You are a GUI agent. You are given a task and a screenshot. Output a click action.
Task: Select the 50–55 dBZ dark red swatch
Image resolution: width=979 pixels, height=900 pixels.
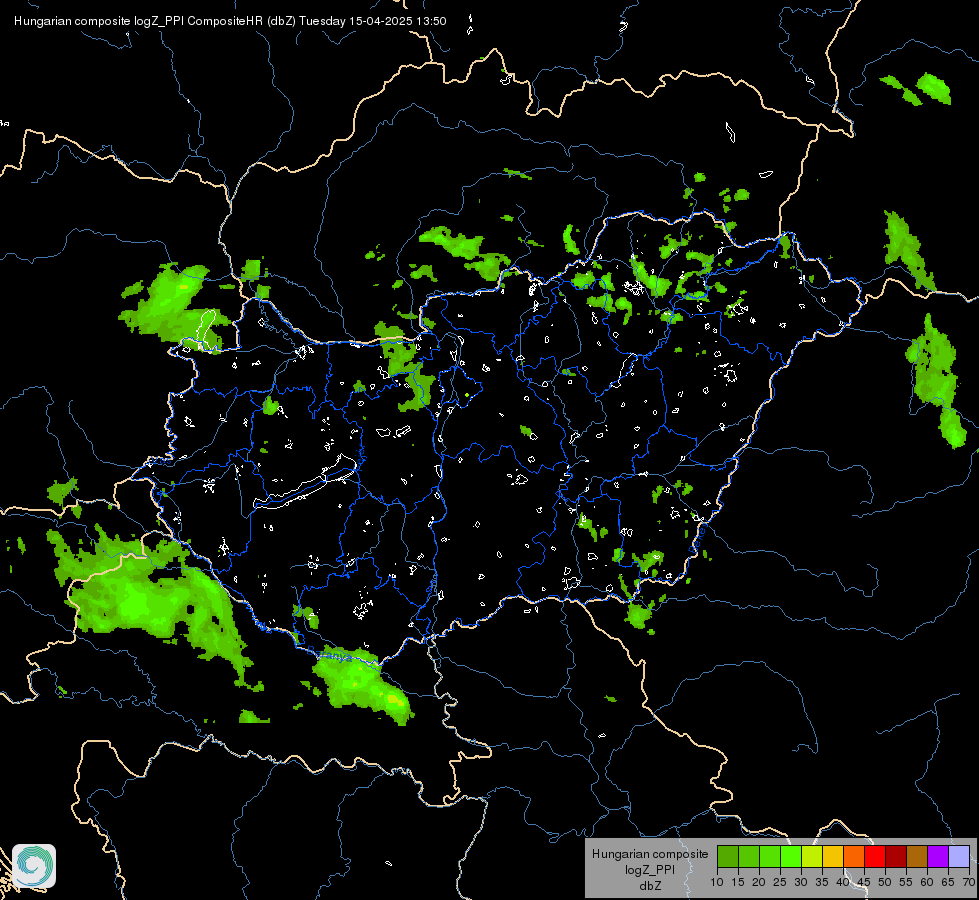coord(896,856)
